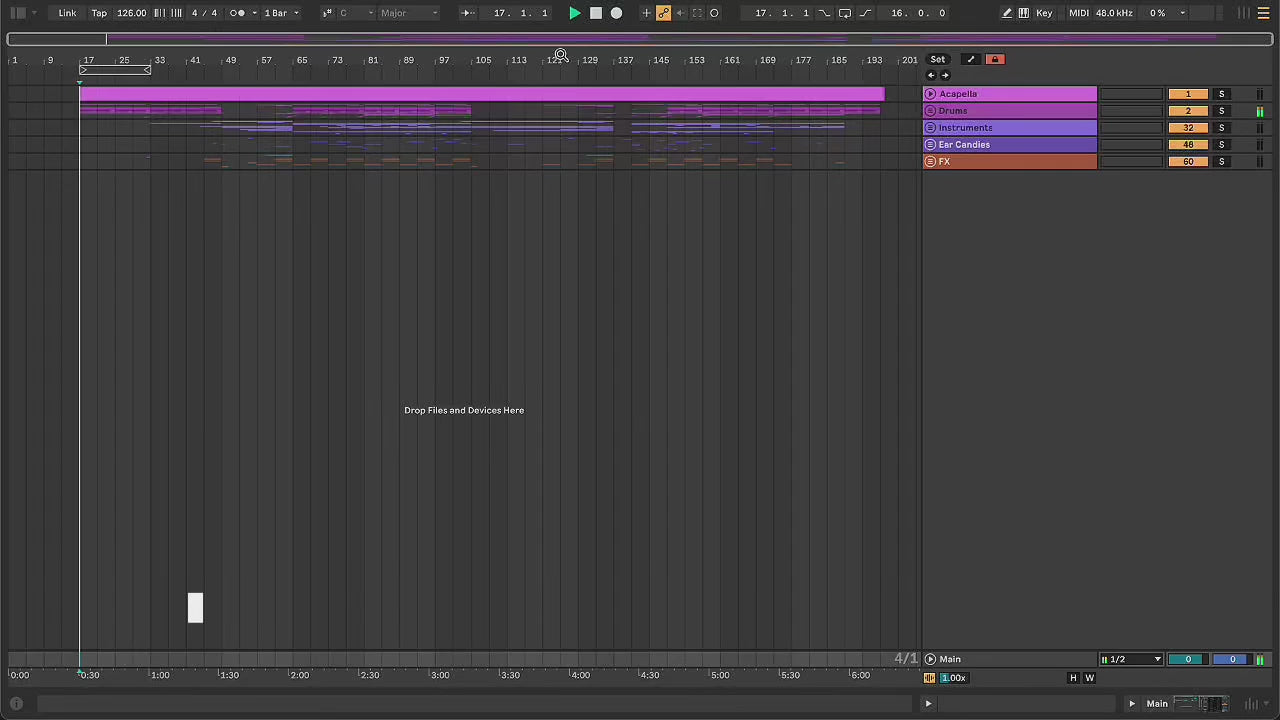This screenshot has width=1280, height=720.
Task: Click the Tap tempo button
Action: point(99,13)
